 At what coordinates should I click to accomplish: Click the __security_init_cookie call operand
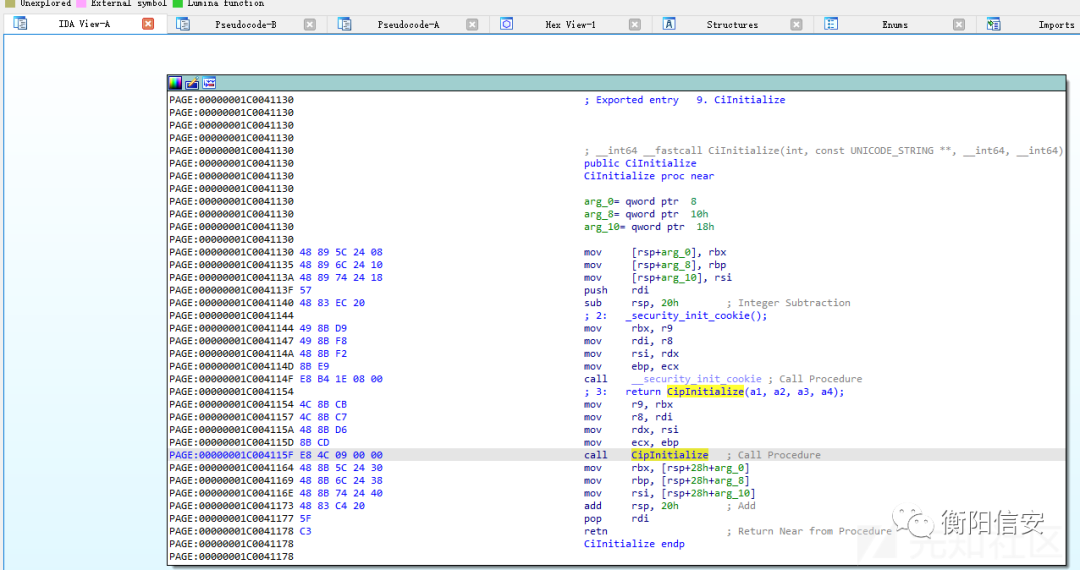point(696,379)
